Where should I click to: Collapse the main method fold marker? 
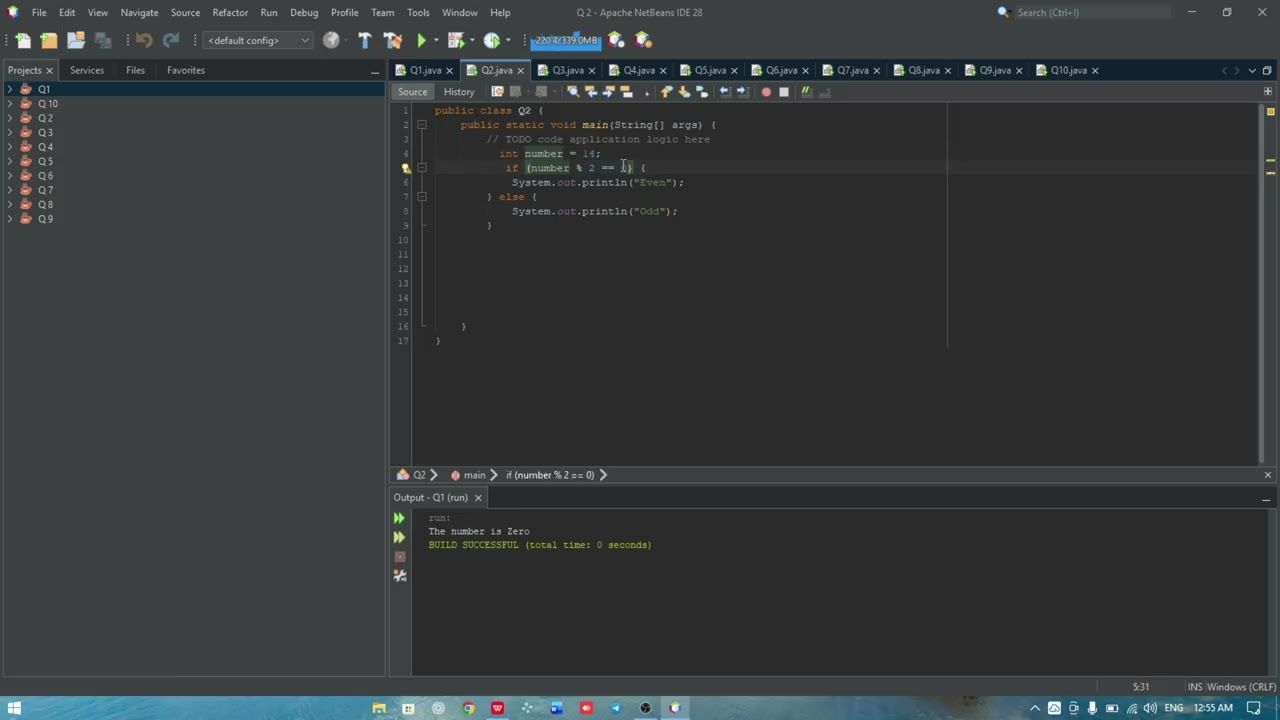click(422, 125)
